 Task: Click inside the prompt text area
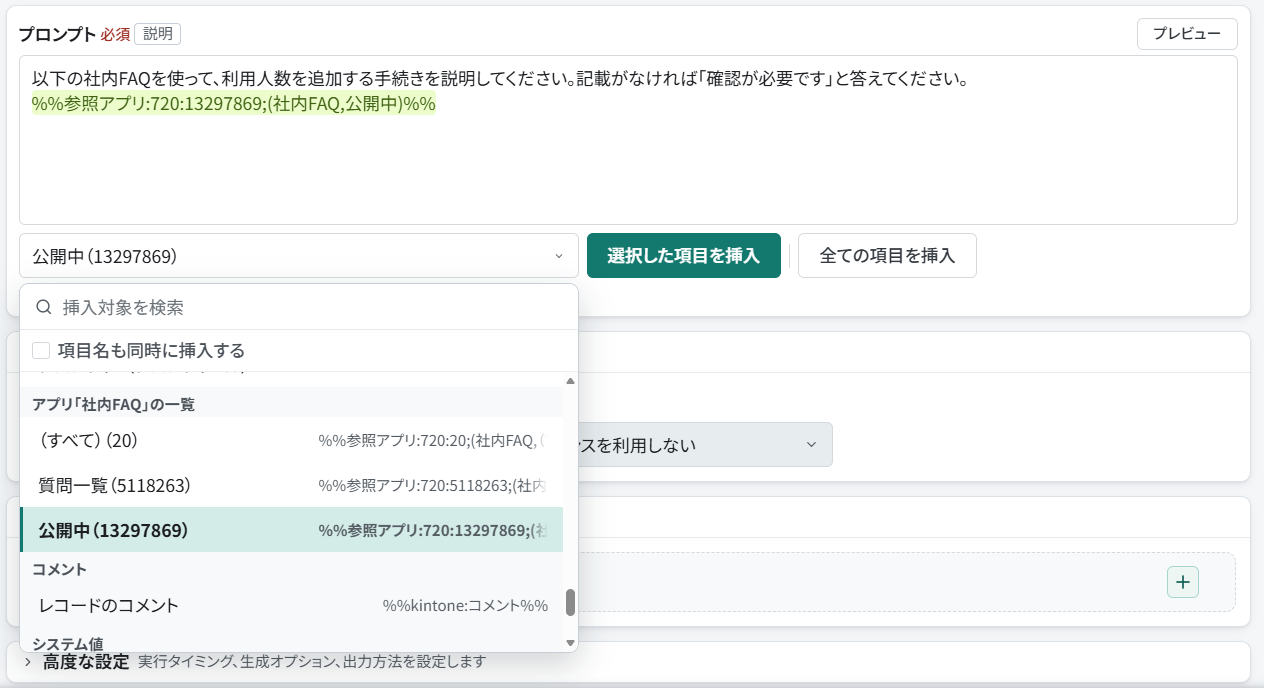tap(628, 140)
